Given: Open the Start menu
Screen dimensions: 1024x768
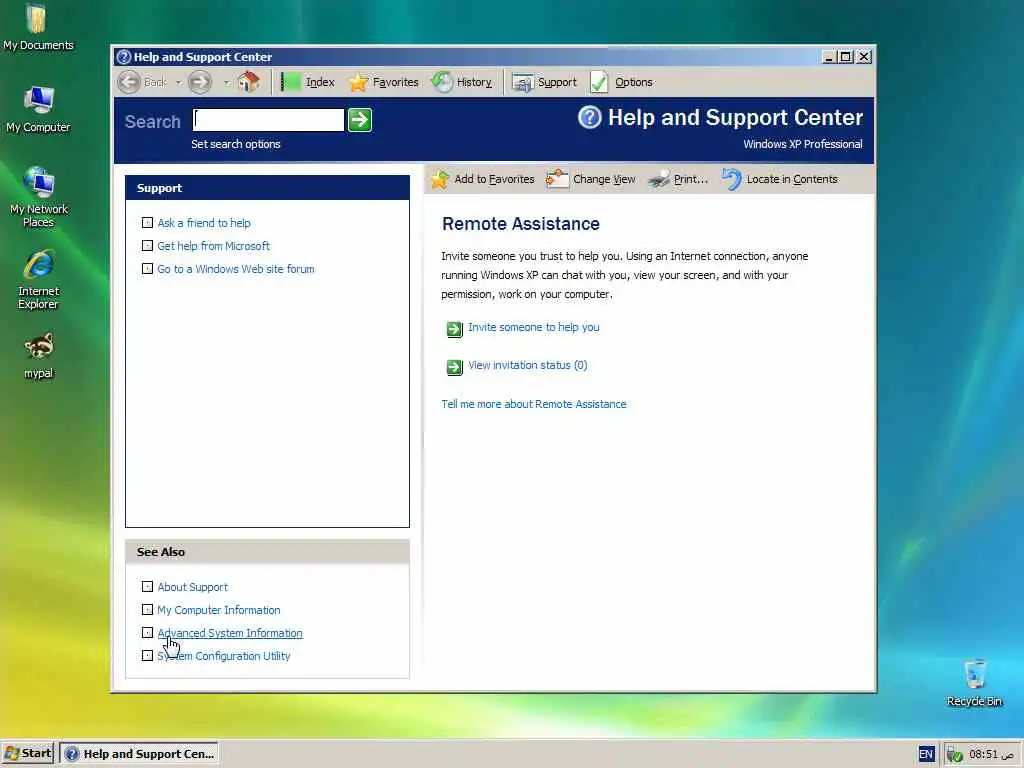Looking at the screenshot, I should coord(27,754).
